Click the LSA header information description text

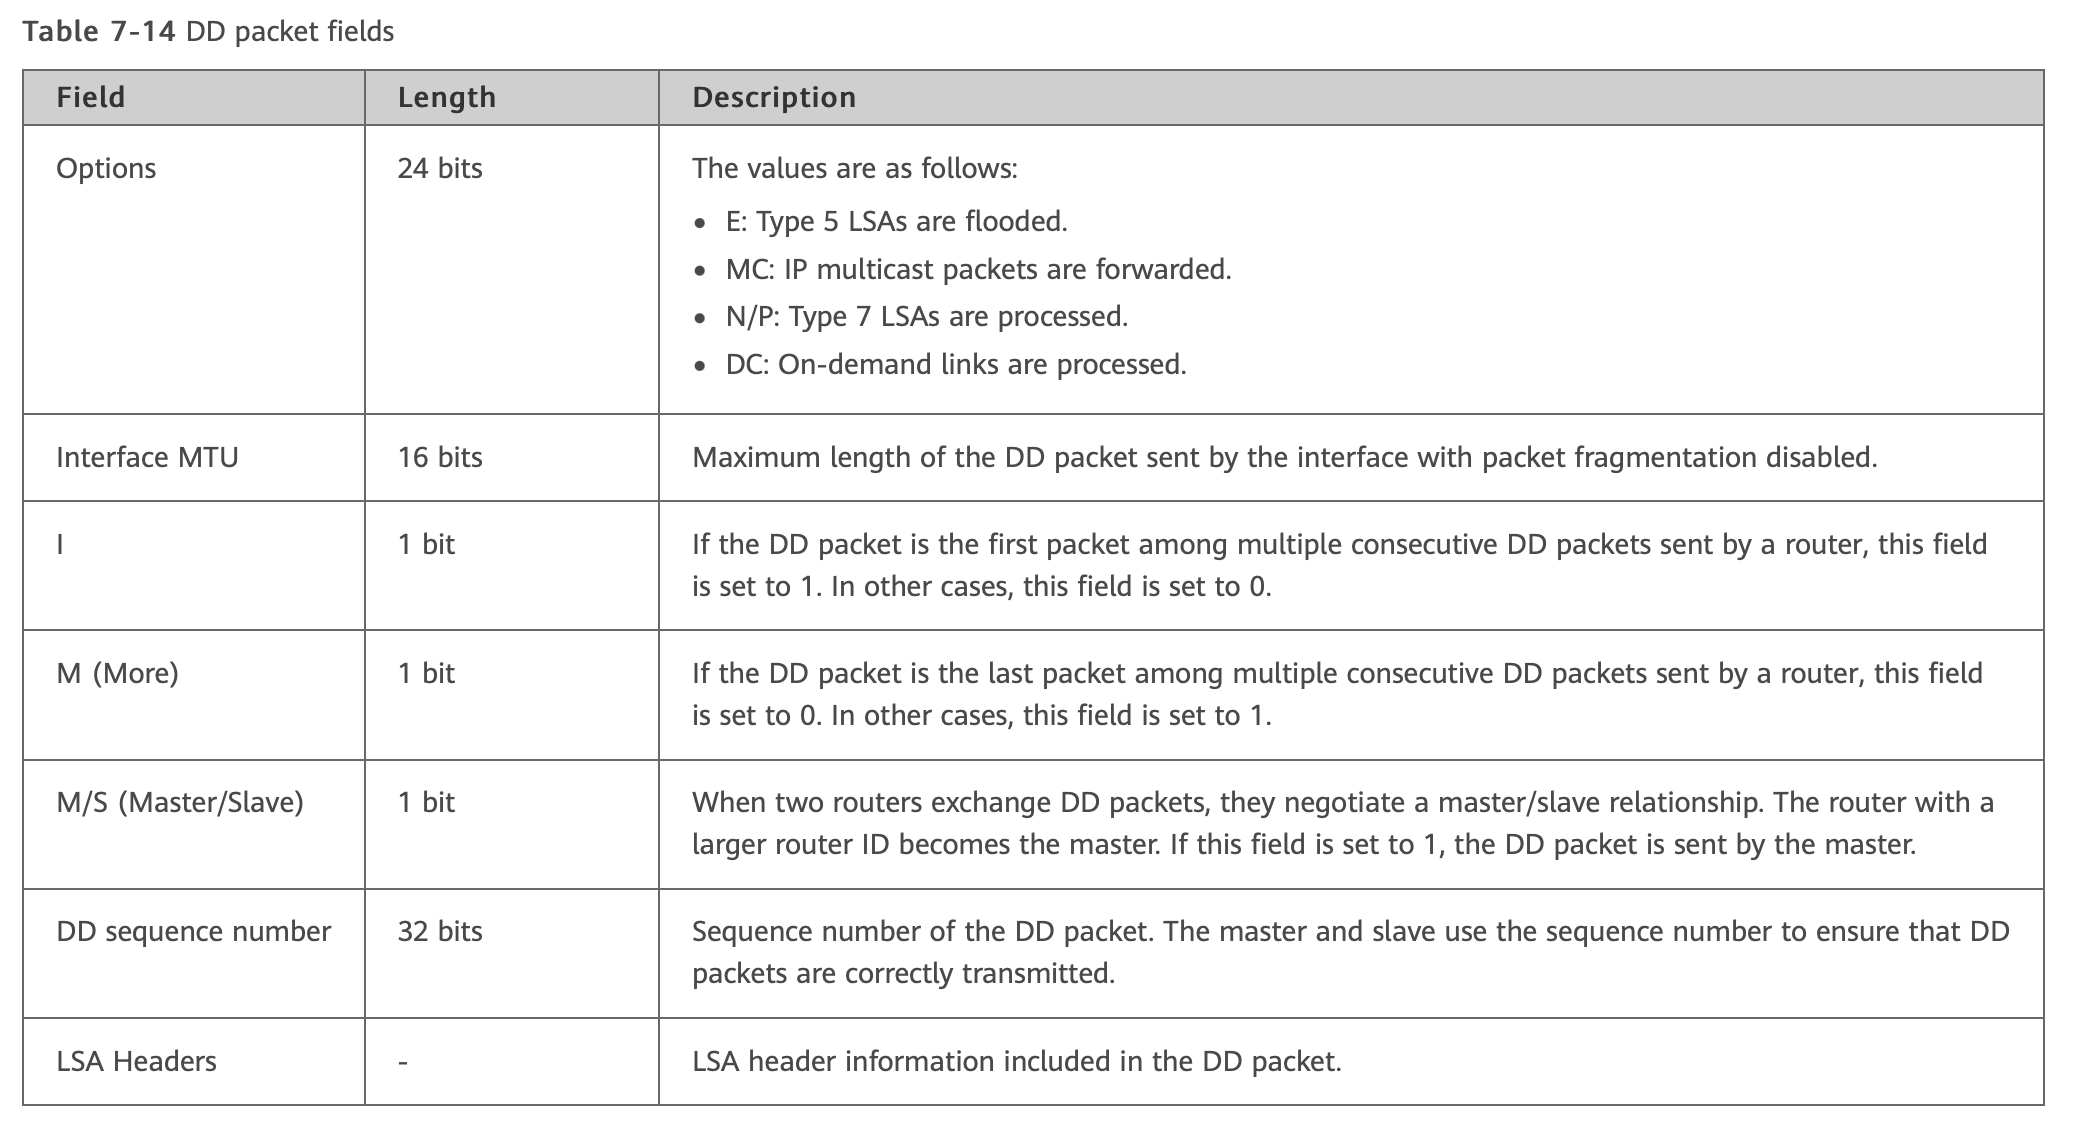1016,1061
